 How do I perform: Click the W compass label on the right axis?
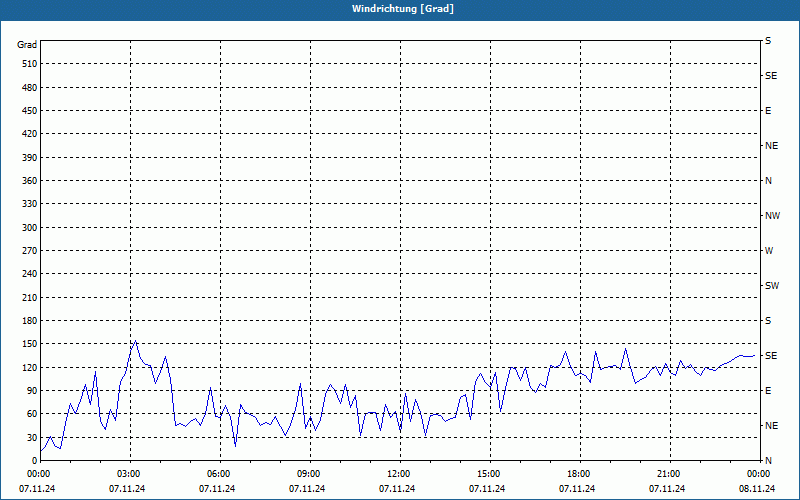[769, 251]
